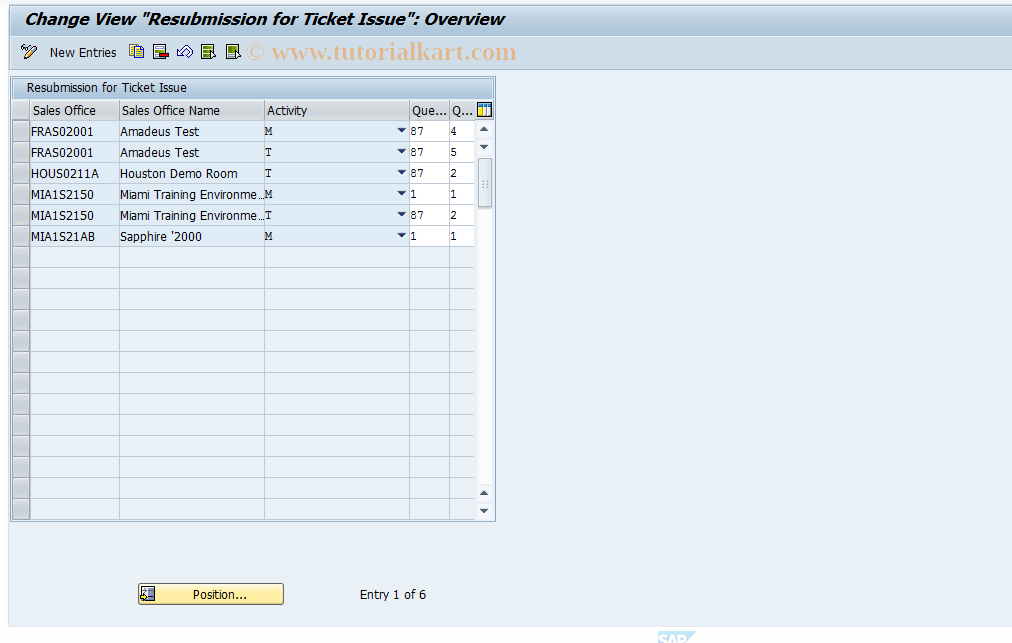Click the select-all corner cell of table

[x=21, y=110]
